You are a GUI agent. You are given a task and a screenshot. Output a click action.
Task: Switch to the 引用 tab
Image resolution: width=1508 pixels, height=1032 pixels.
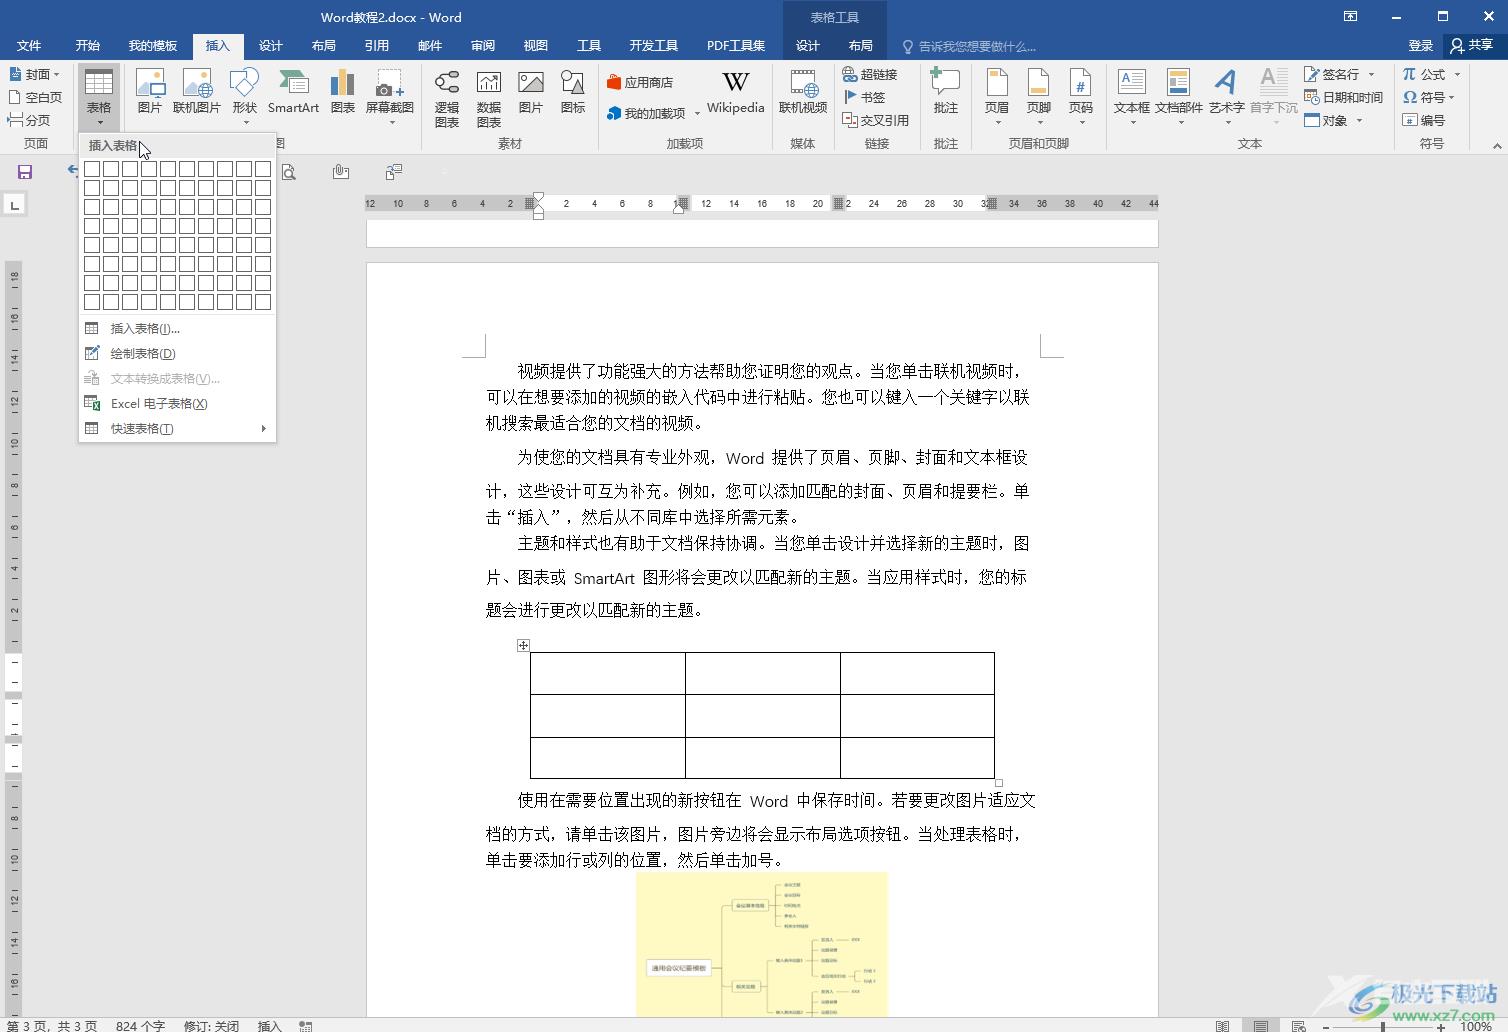(x=377, y=45)
